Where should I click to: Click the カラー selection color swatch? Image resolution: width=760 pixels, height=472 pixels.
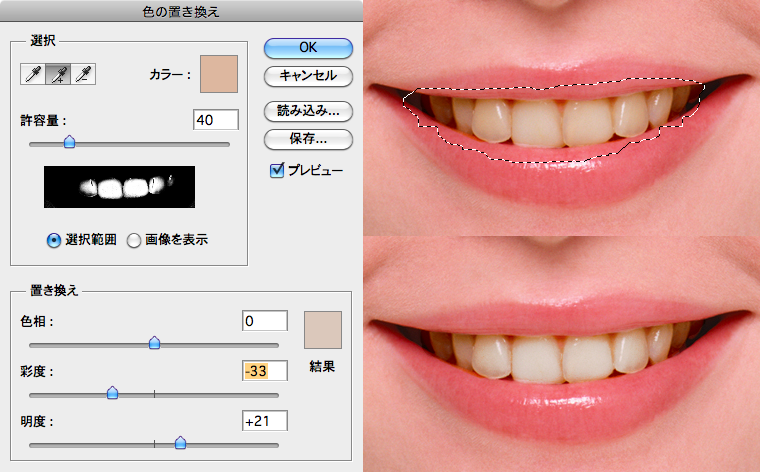pos(218,75)
